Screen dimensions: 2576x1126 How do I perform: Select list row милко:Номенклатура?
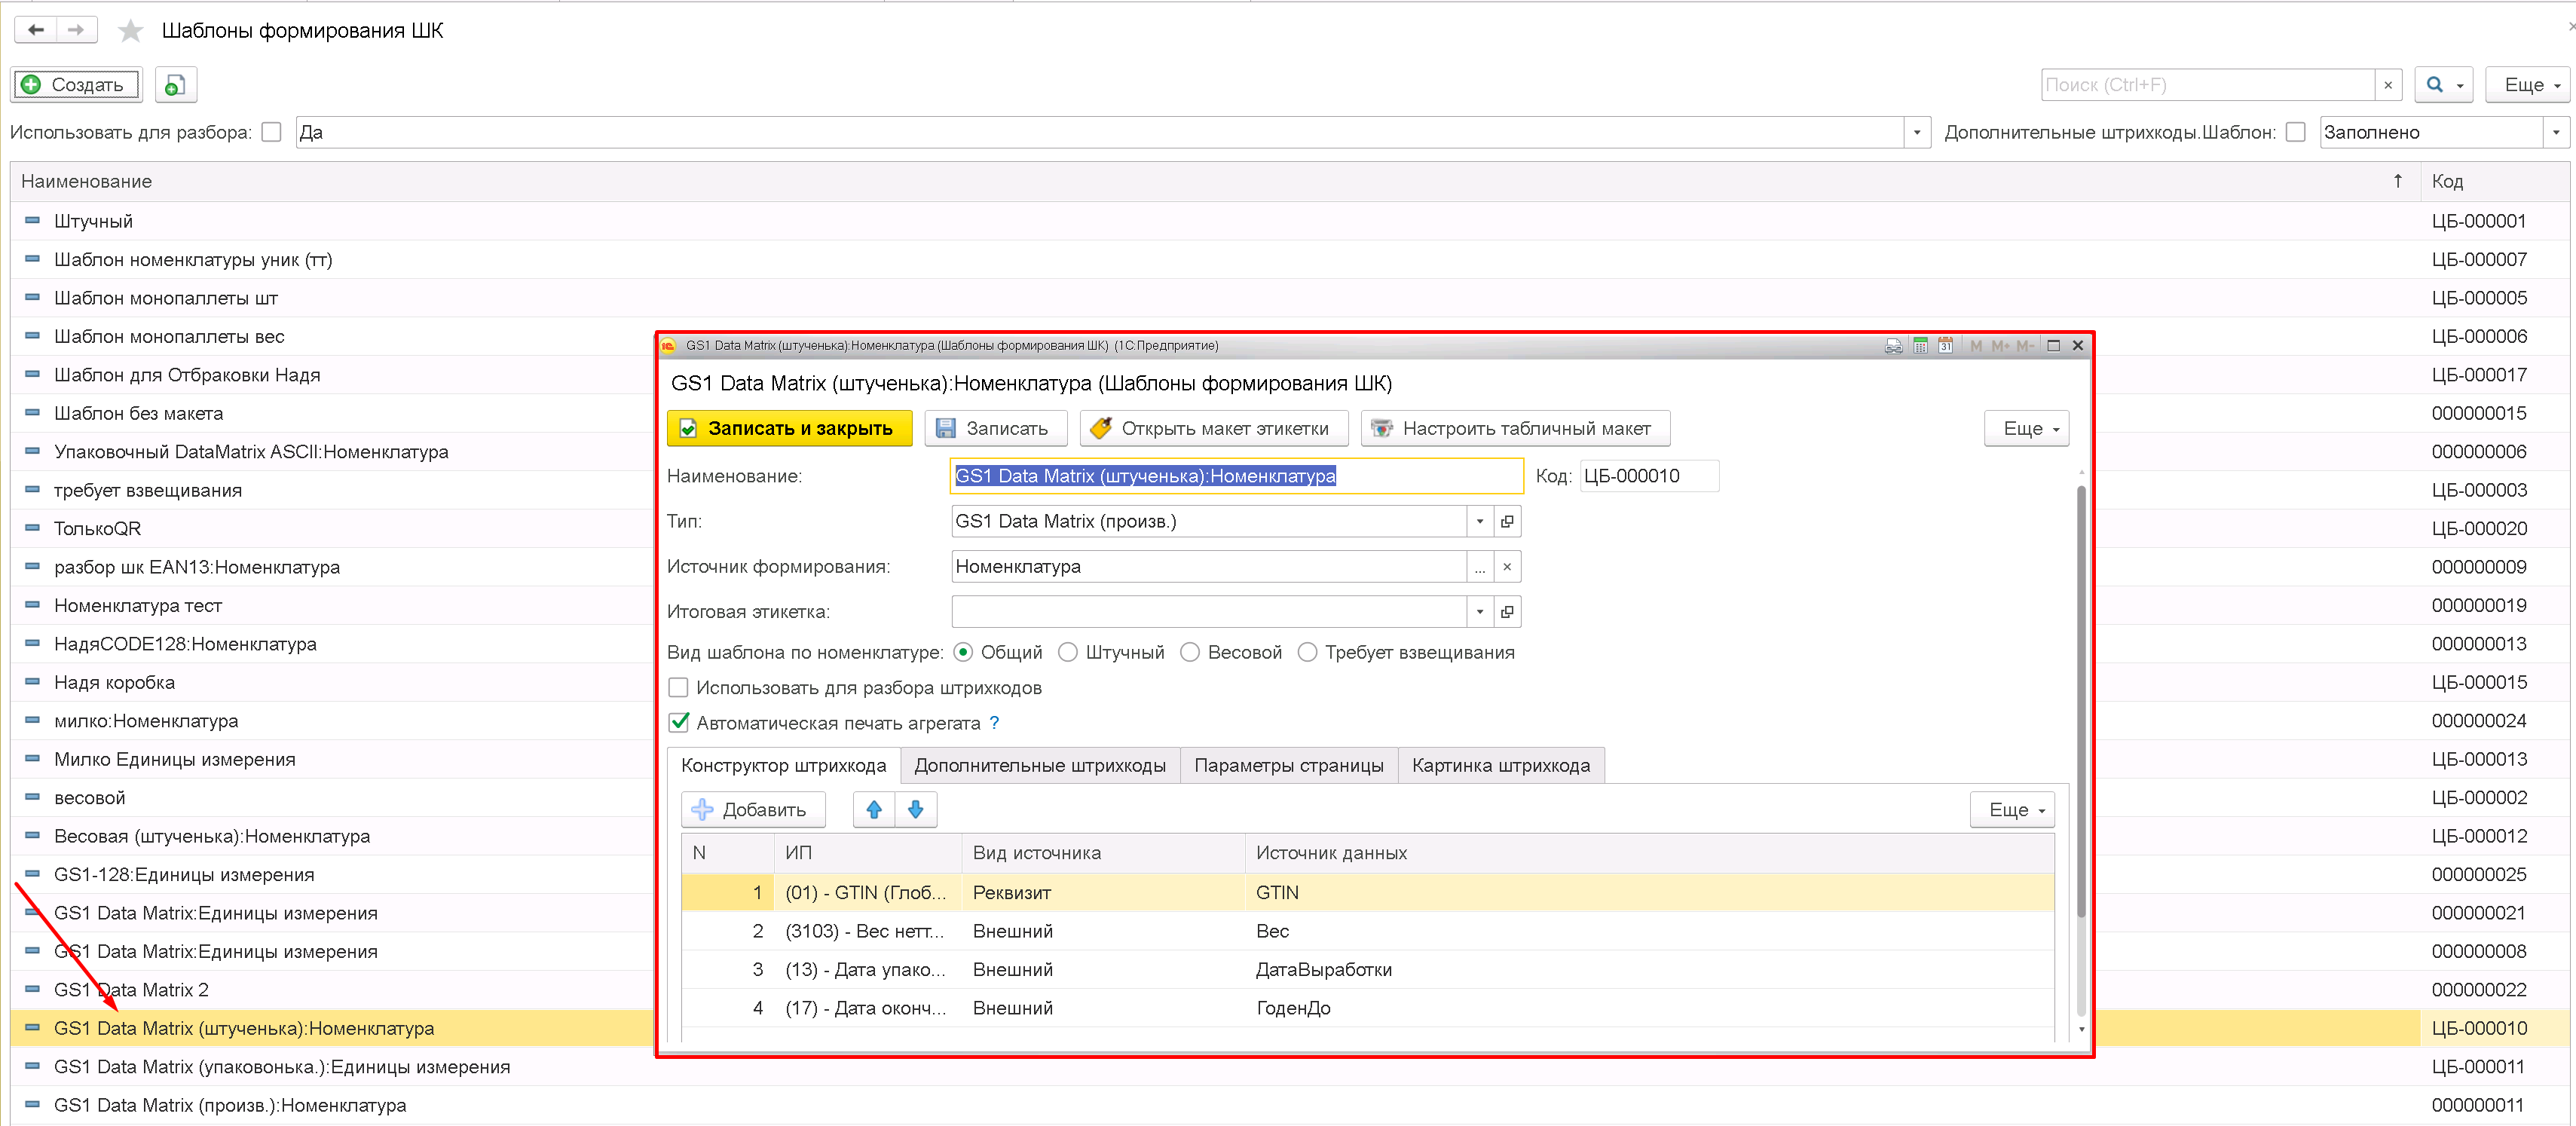pos(1290,721)
